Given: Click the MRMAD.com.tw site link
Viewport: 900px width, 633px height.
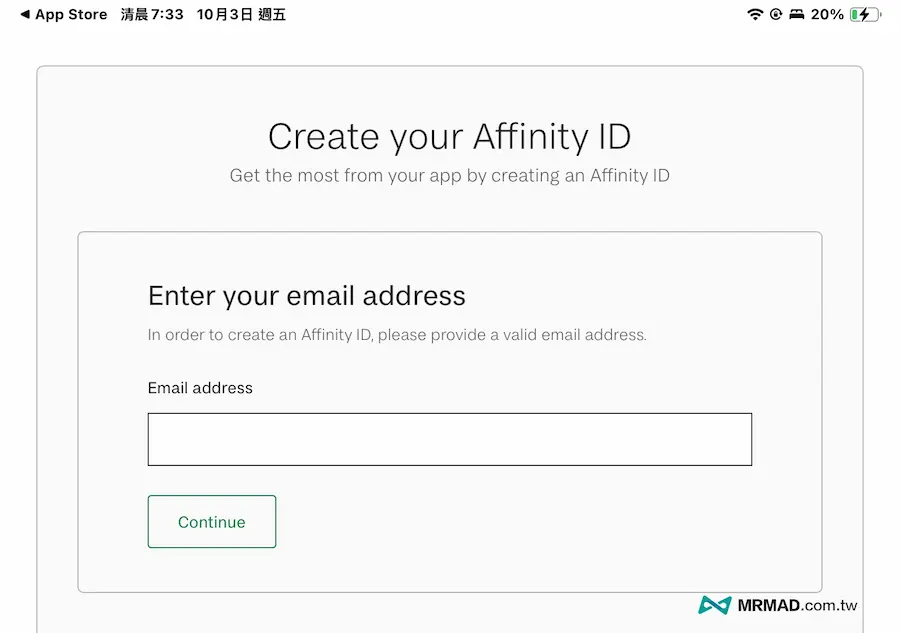Looking at the screenshot, I should tap(798, 606).
